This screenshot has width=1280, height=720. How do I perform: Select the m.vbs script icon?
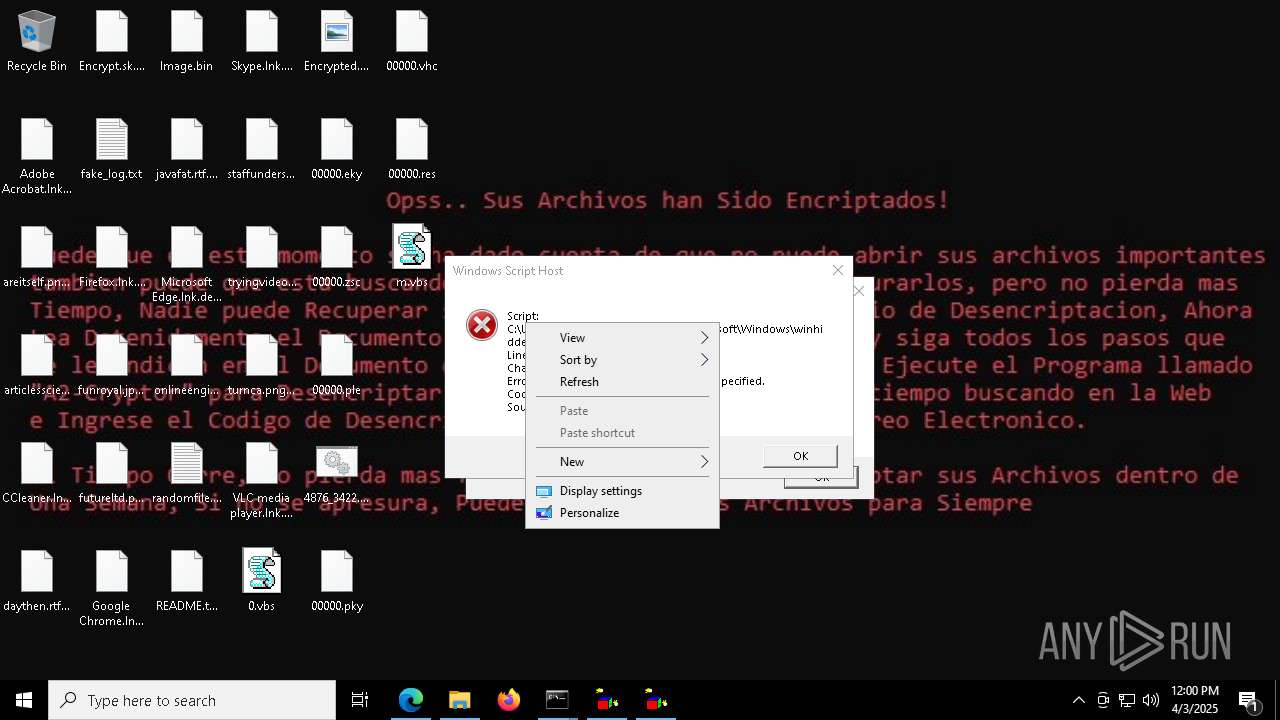pos(412,258)
